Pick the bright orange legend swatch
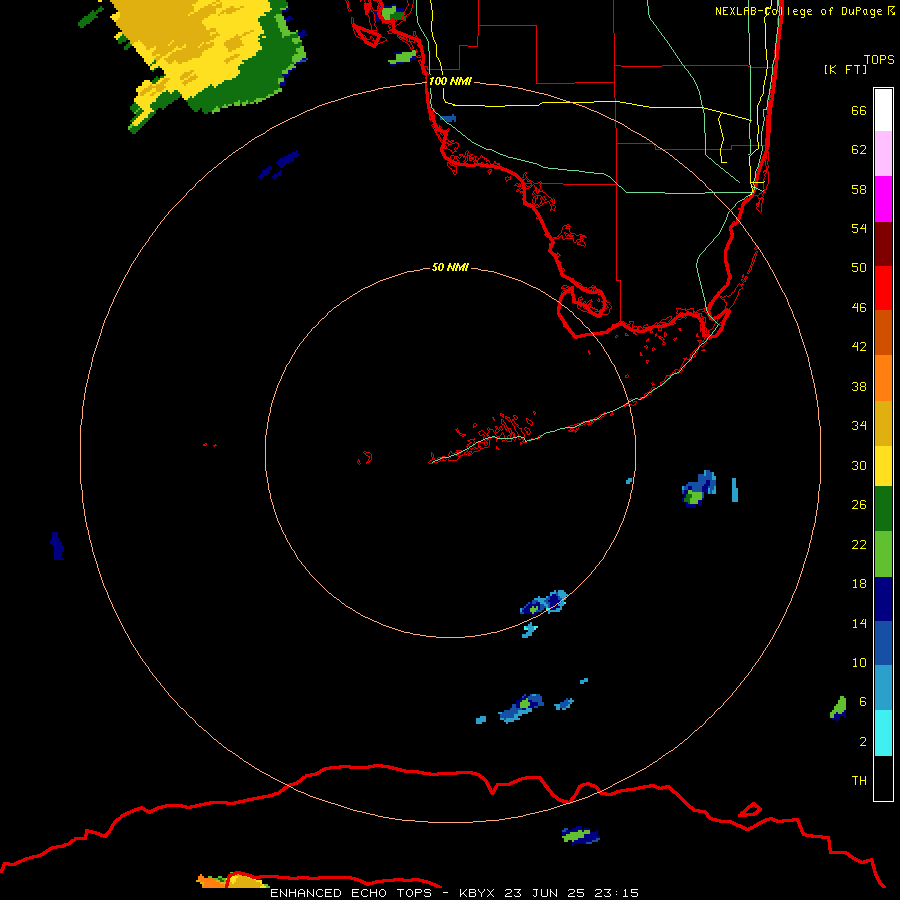 point(883,378)
